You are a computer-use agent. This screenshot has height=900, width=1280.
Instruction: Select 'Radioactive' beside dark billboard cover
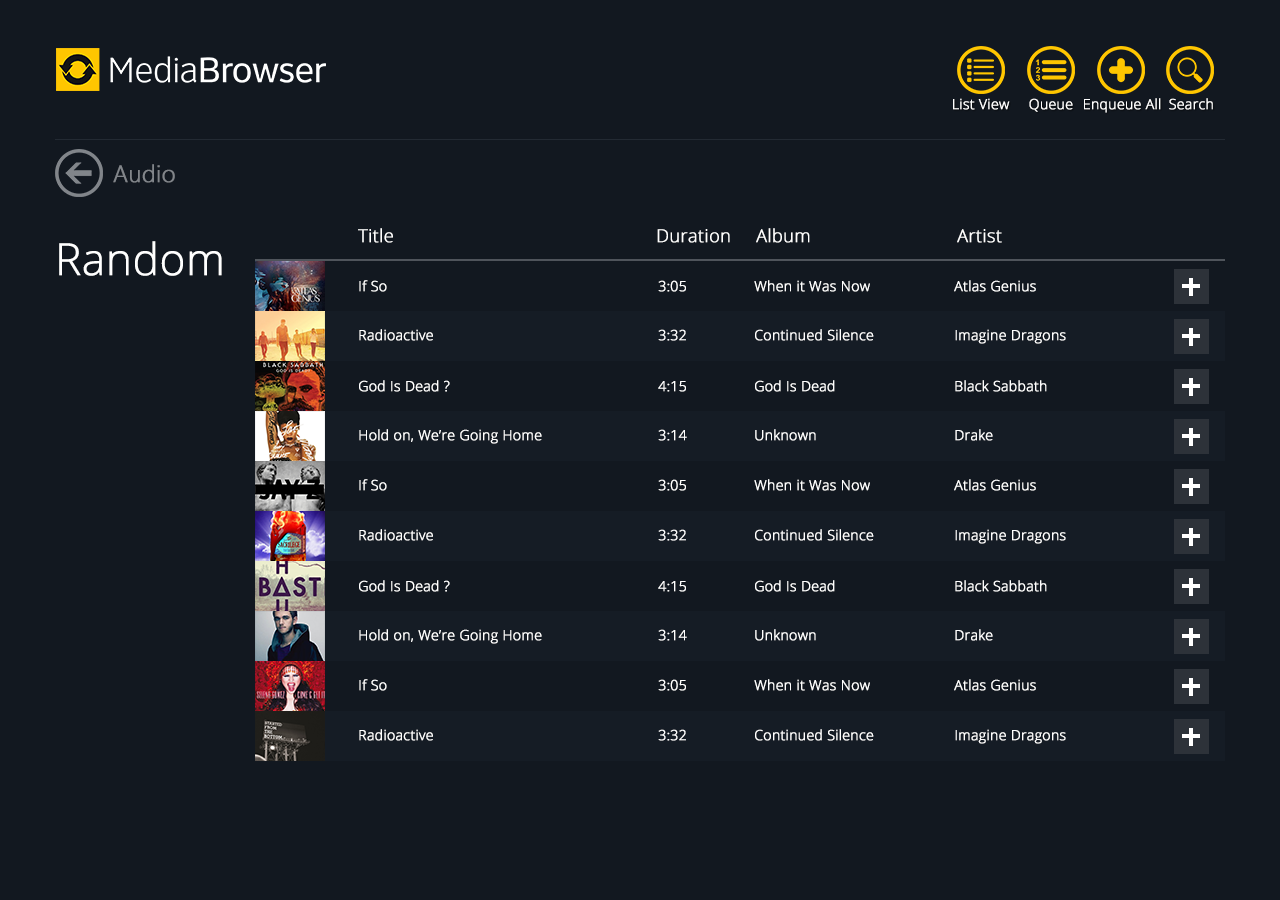click(x=396, y=736)
